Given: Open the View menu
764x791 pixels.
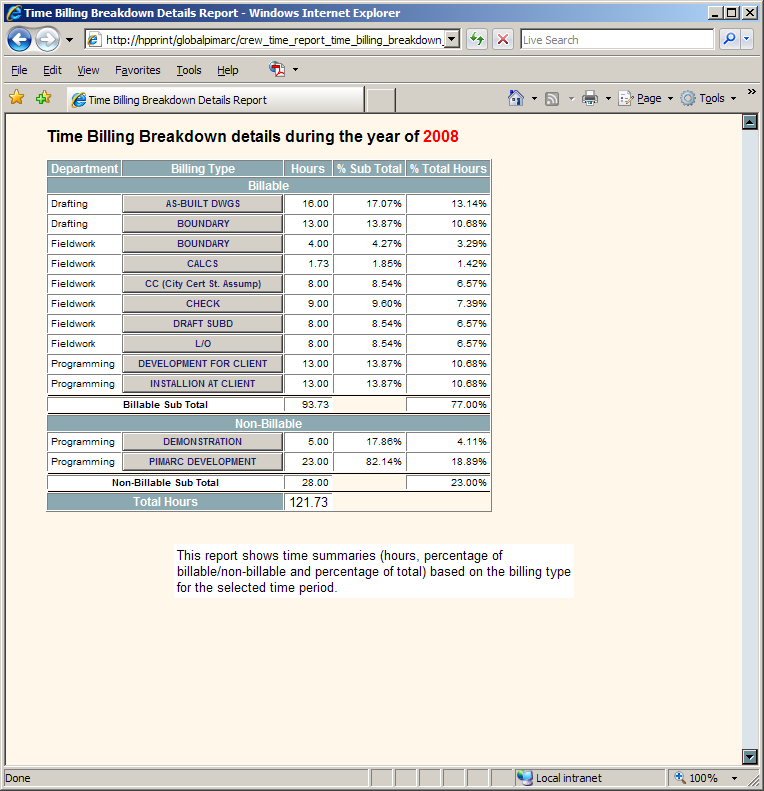Looking at the screenshot, I should 88,70.
